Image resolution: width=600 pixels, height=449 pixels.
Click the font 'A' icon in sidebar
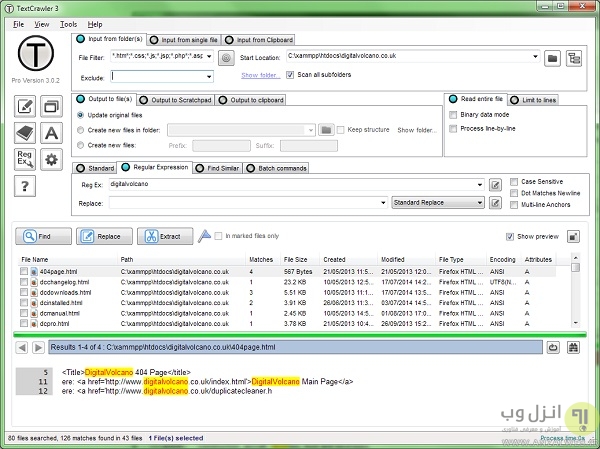(51, 132)
